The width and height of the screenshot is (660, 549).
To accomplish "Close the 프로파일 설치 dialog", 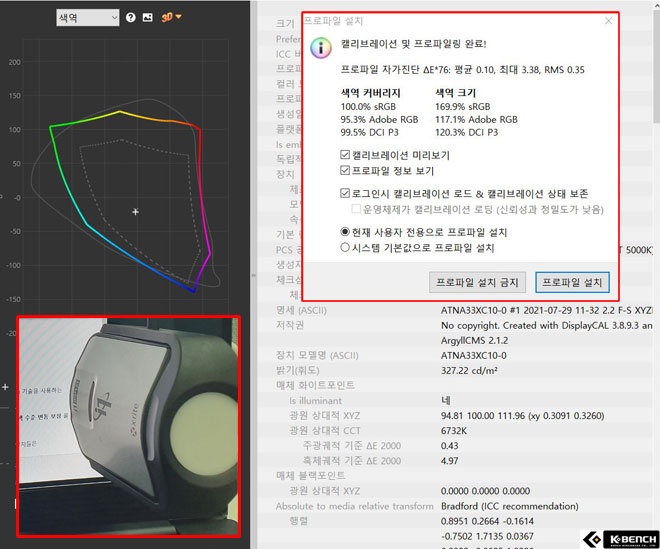I will pyautogui.click(x=608, y=21).
